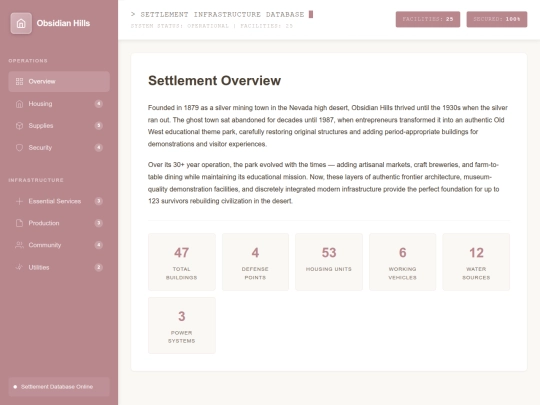Screen dimensions: 540x405
Task: Click the Power Systems stat card
Action: [182, 325]
